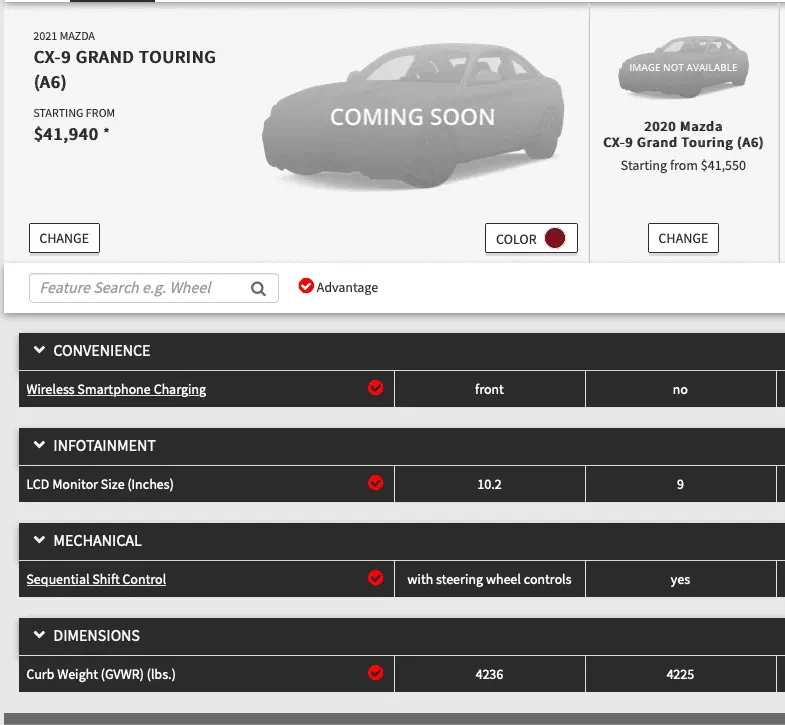Click Change button for 2020 Mazda CX-9
785x725 pixels.
[683, 238]
